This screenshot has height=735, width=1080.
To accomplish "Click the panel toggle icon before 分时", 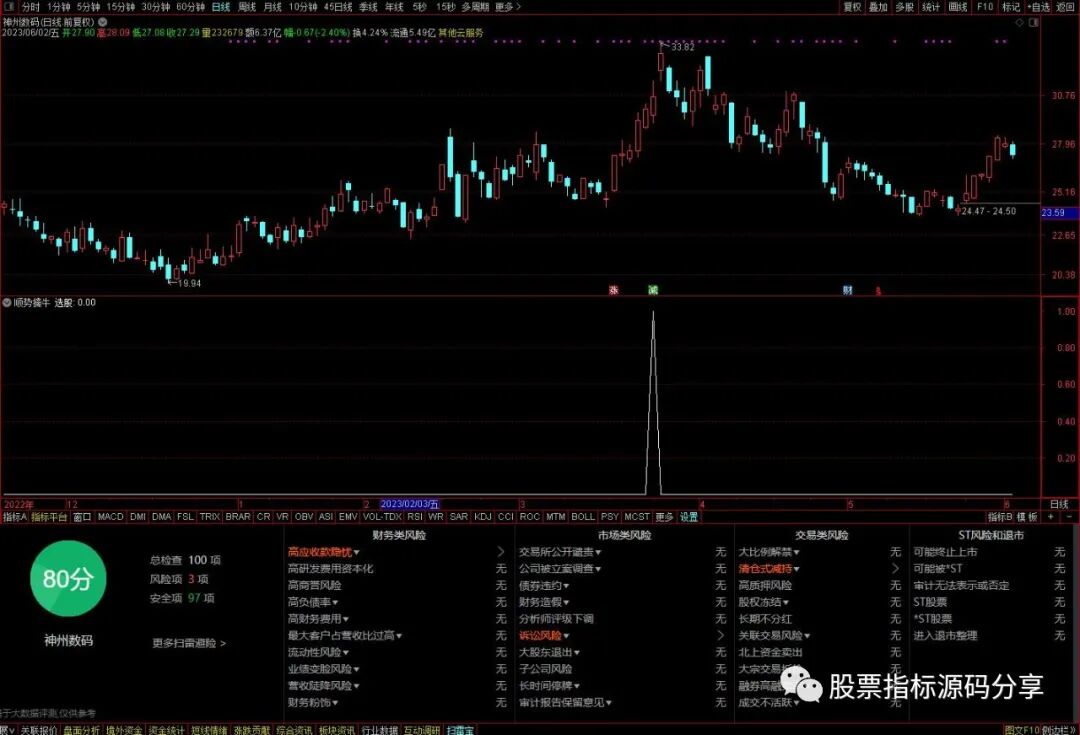I will [x=9, y=7].
